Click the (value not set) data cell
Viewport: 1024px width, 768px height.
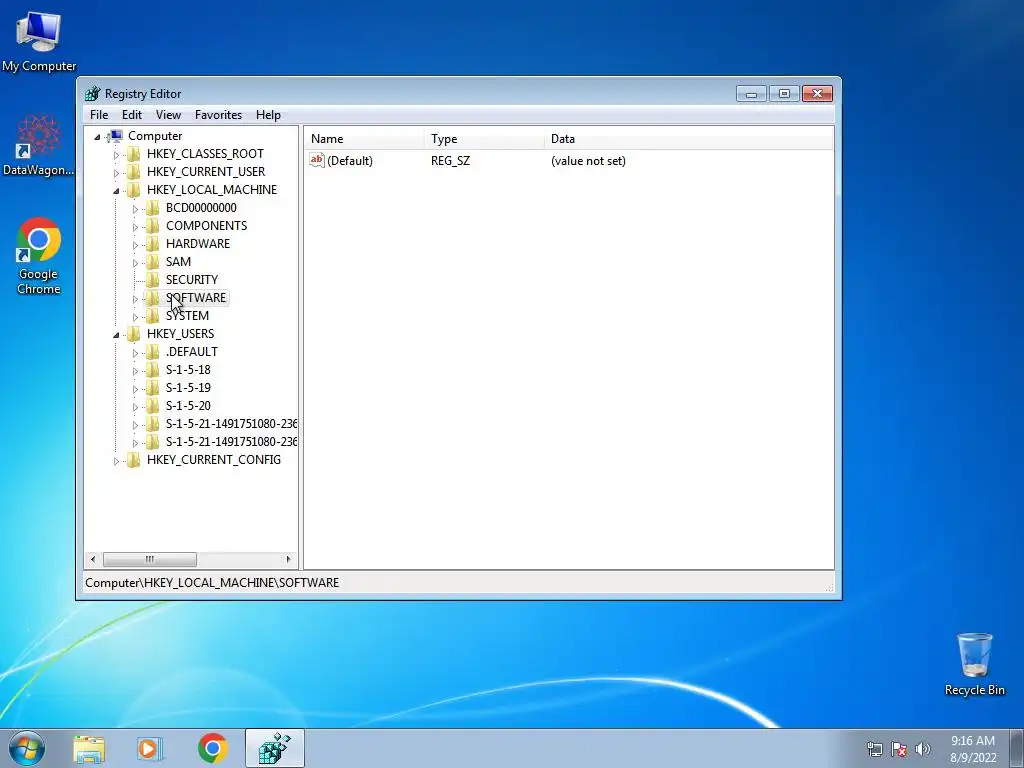coord(588,161)
